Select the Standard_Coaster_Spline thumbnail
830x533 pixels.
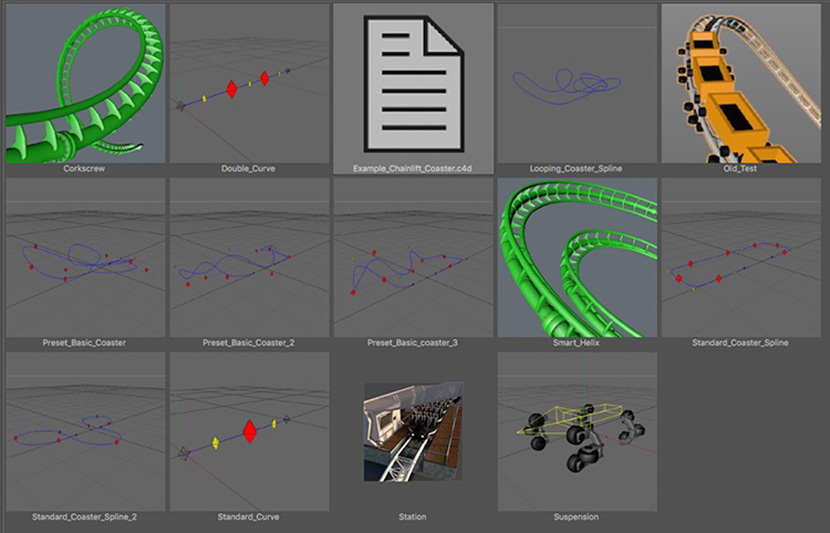pyautogui.click(x=741, y=257)
